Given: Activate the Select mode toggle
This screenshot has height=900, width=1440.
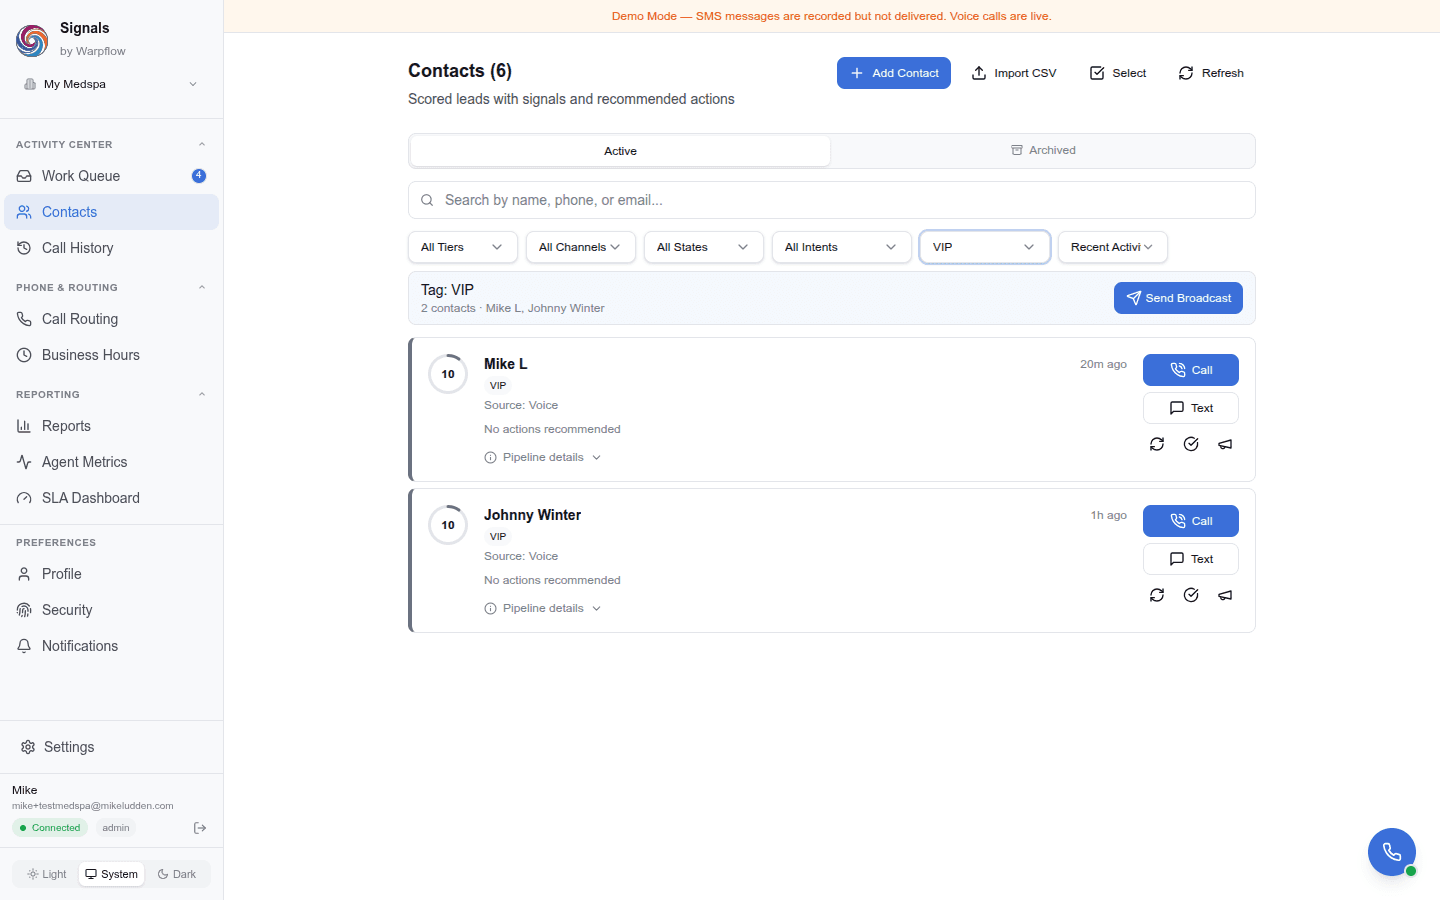Looking at the screenshot, I should coord(1117,72).
